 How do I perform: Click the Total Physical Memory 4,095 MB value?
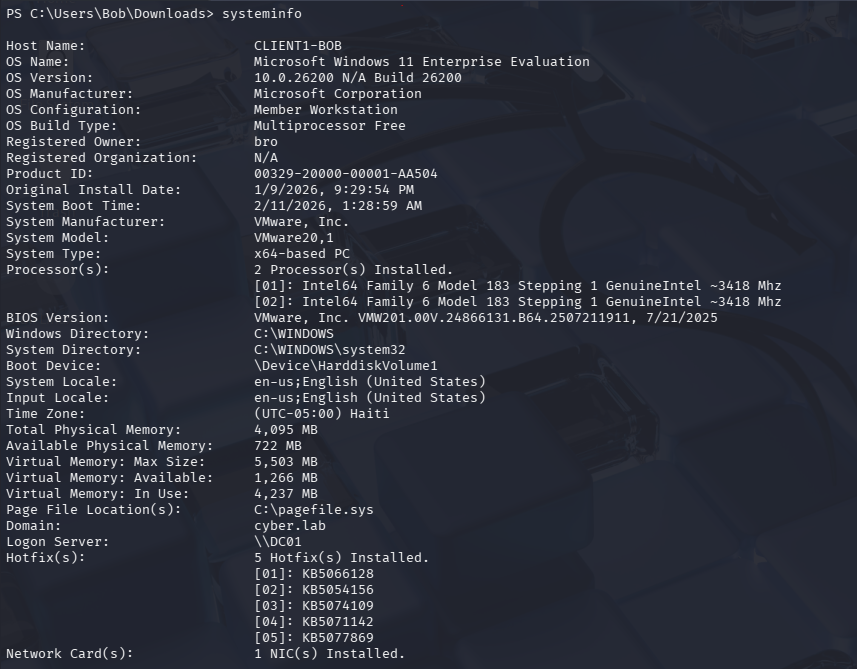pyautogui.click(x=285, y=430)
